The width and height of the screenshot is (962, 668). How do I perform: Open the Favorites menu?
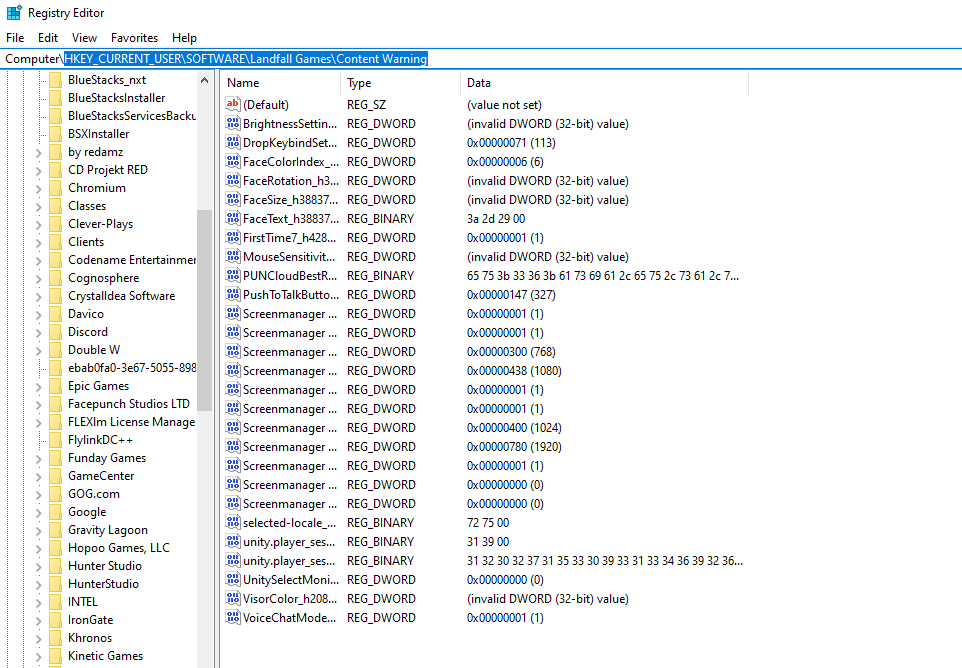click(x=134, y=37)
